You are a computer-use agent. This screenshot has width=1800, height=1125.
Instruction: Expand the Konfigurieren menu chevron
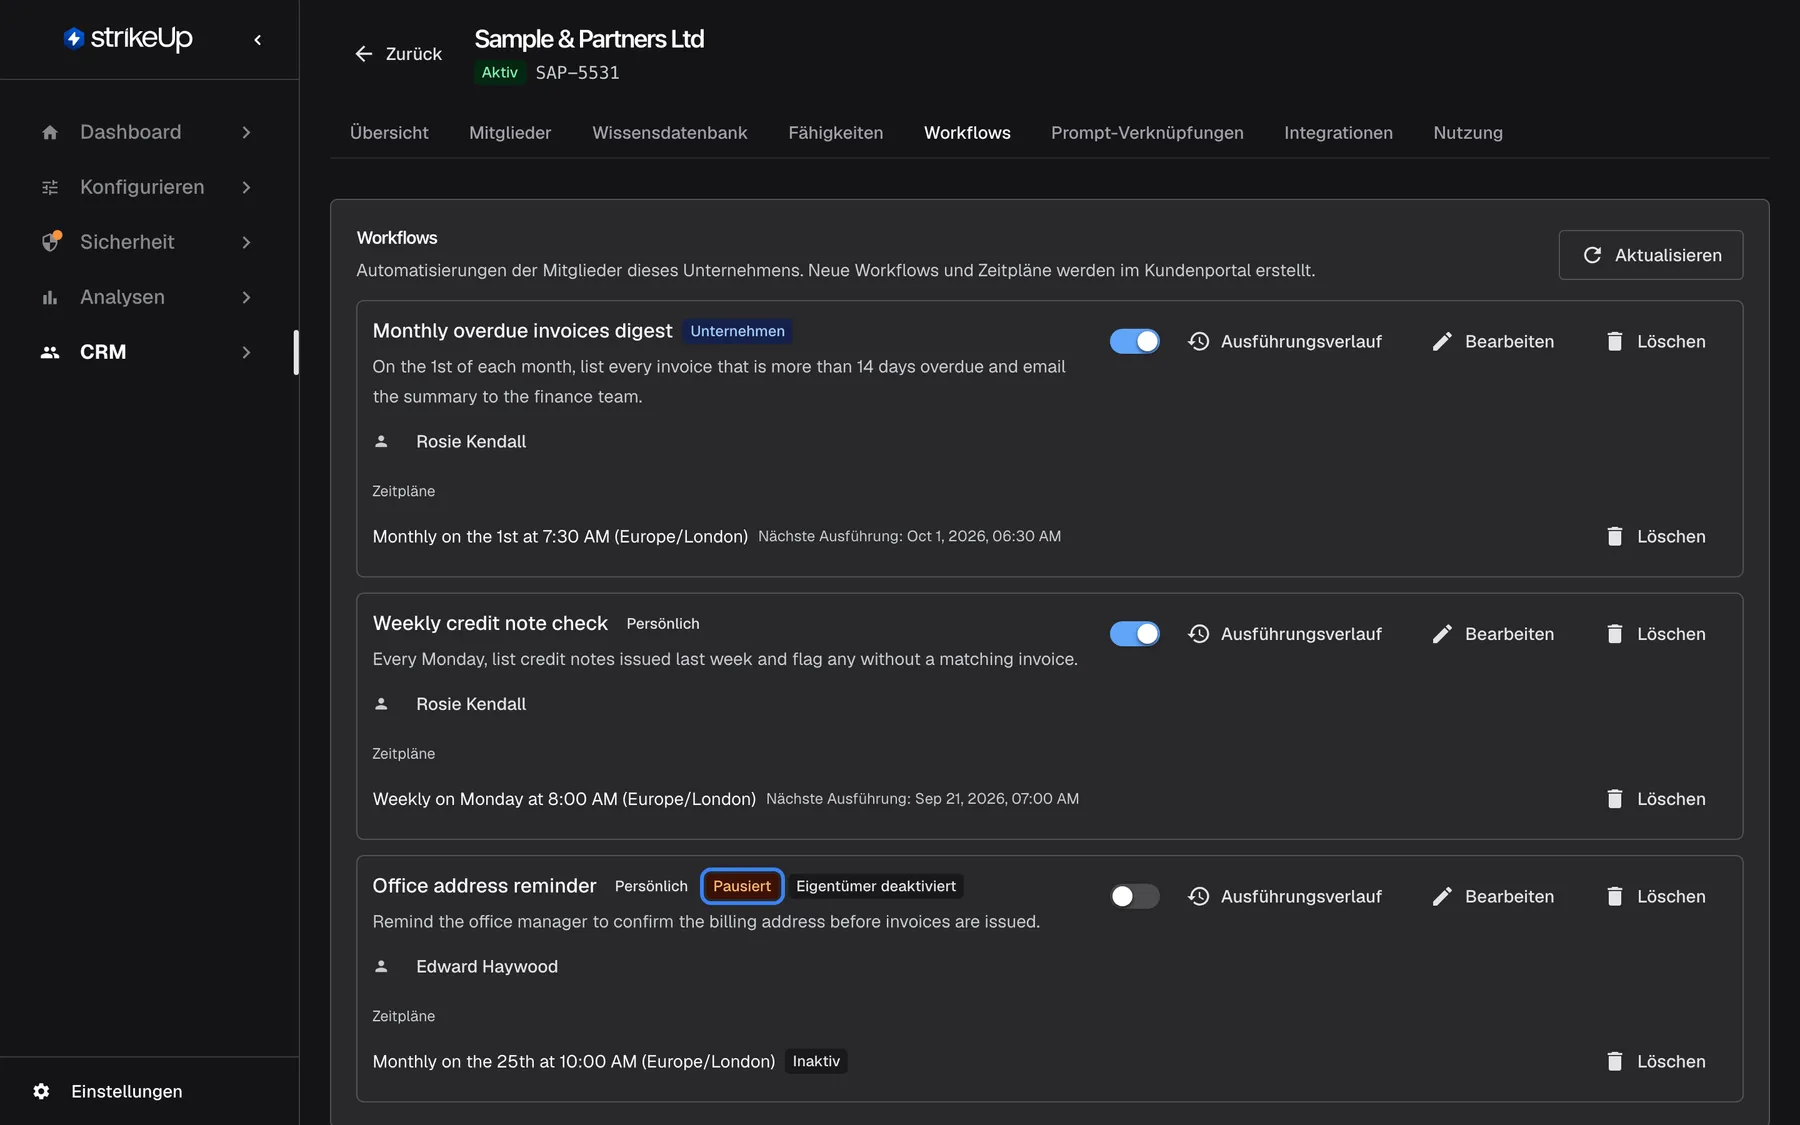coord(246,187)
